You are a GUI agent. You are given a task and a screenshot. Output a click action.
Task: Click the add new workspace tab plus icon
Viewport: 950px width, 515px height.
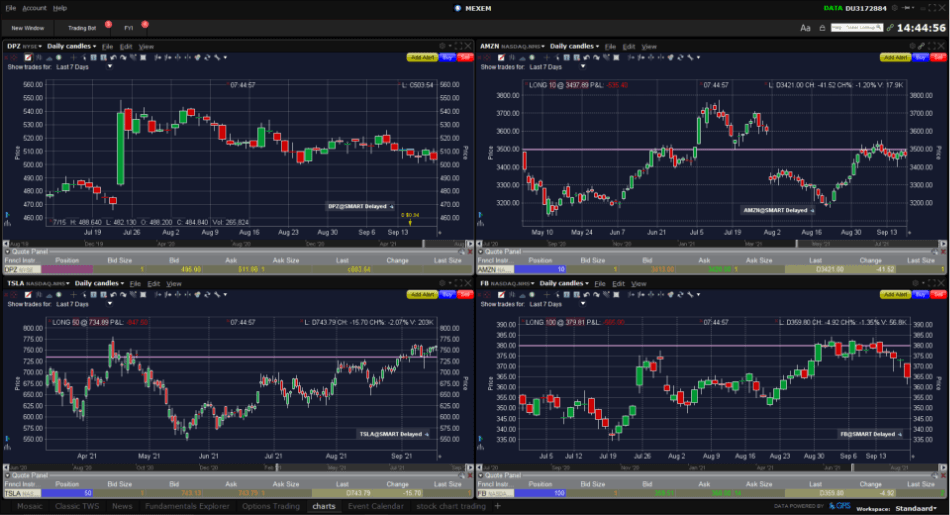(496, 506)
